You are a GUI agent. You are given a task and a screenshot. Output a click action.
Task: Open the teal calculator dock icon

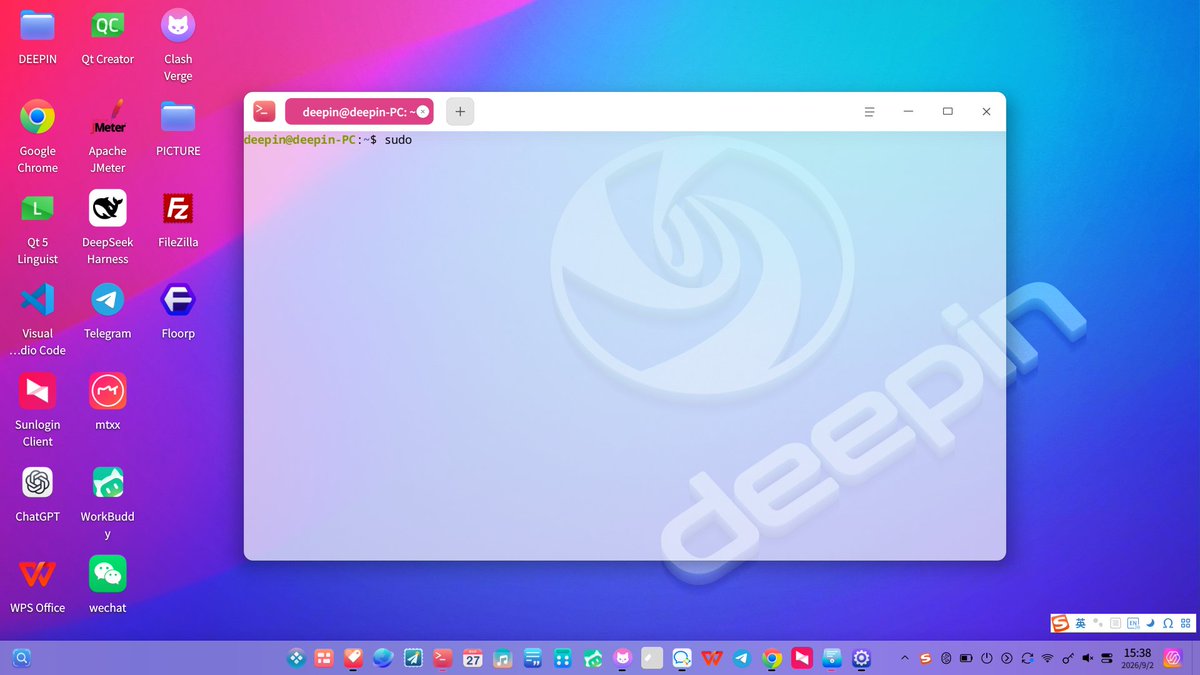563,658
